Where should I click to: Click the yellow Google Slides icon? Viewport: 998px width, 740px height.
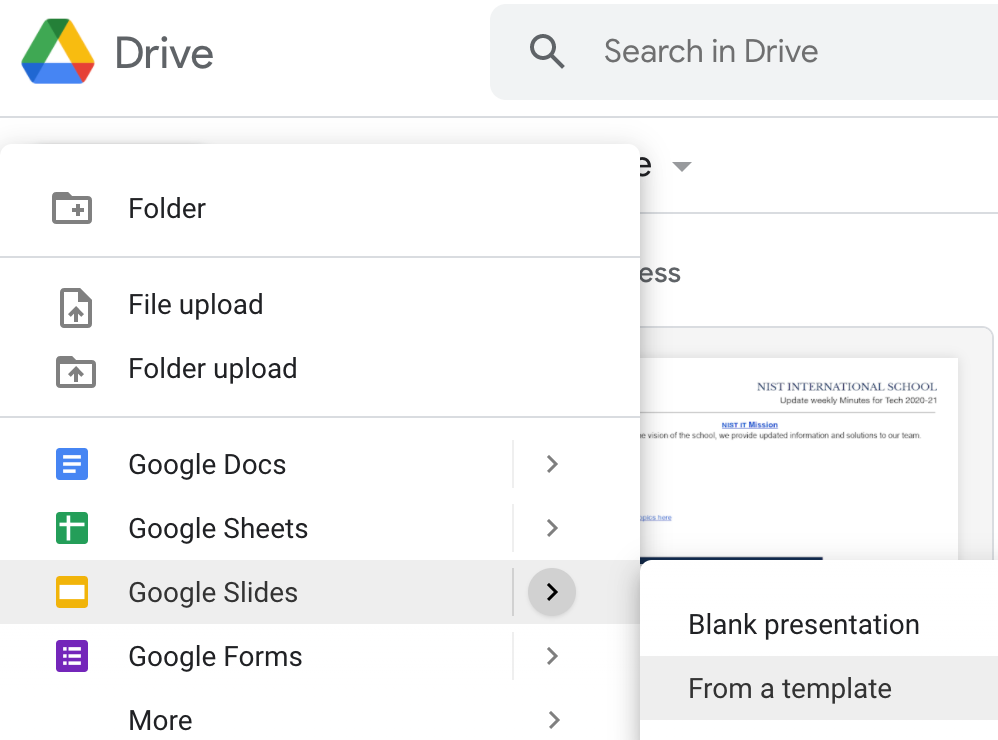[x=72, y=592]
